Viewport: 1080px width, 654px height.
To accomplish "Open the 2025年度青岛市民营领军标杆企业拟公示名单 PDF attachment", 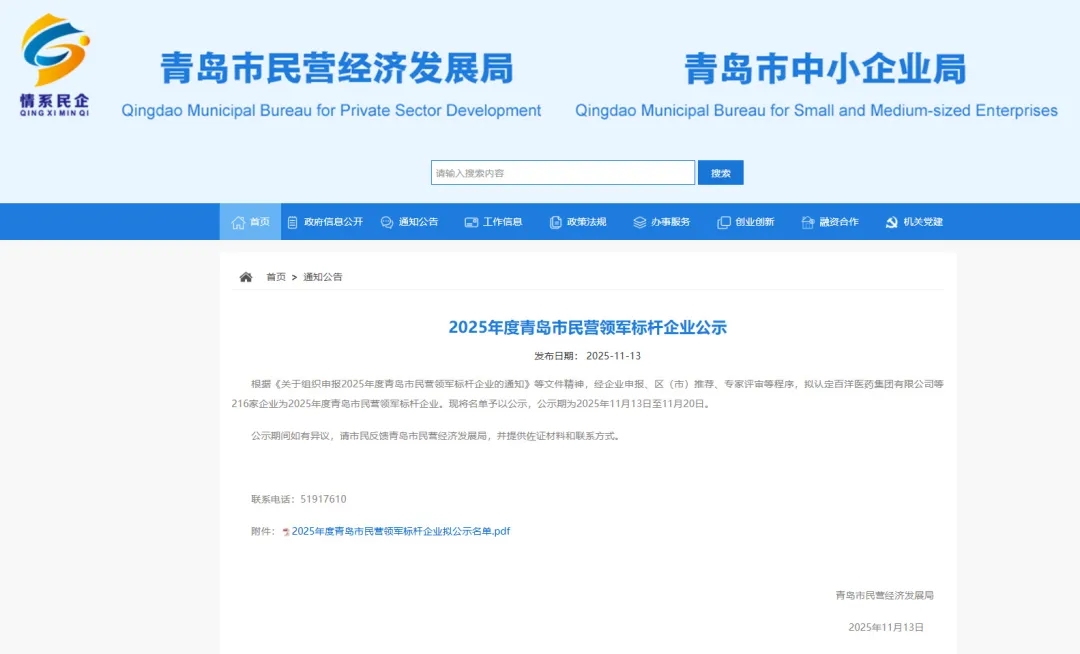I will point(400,531).
